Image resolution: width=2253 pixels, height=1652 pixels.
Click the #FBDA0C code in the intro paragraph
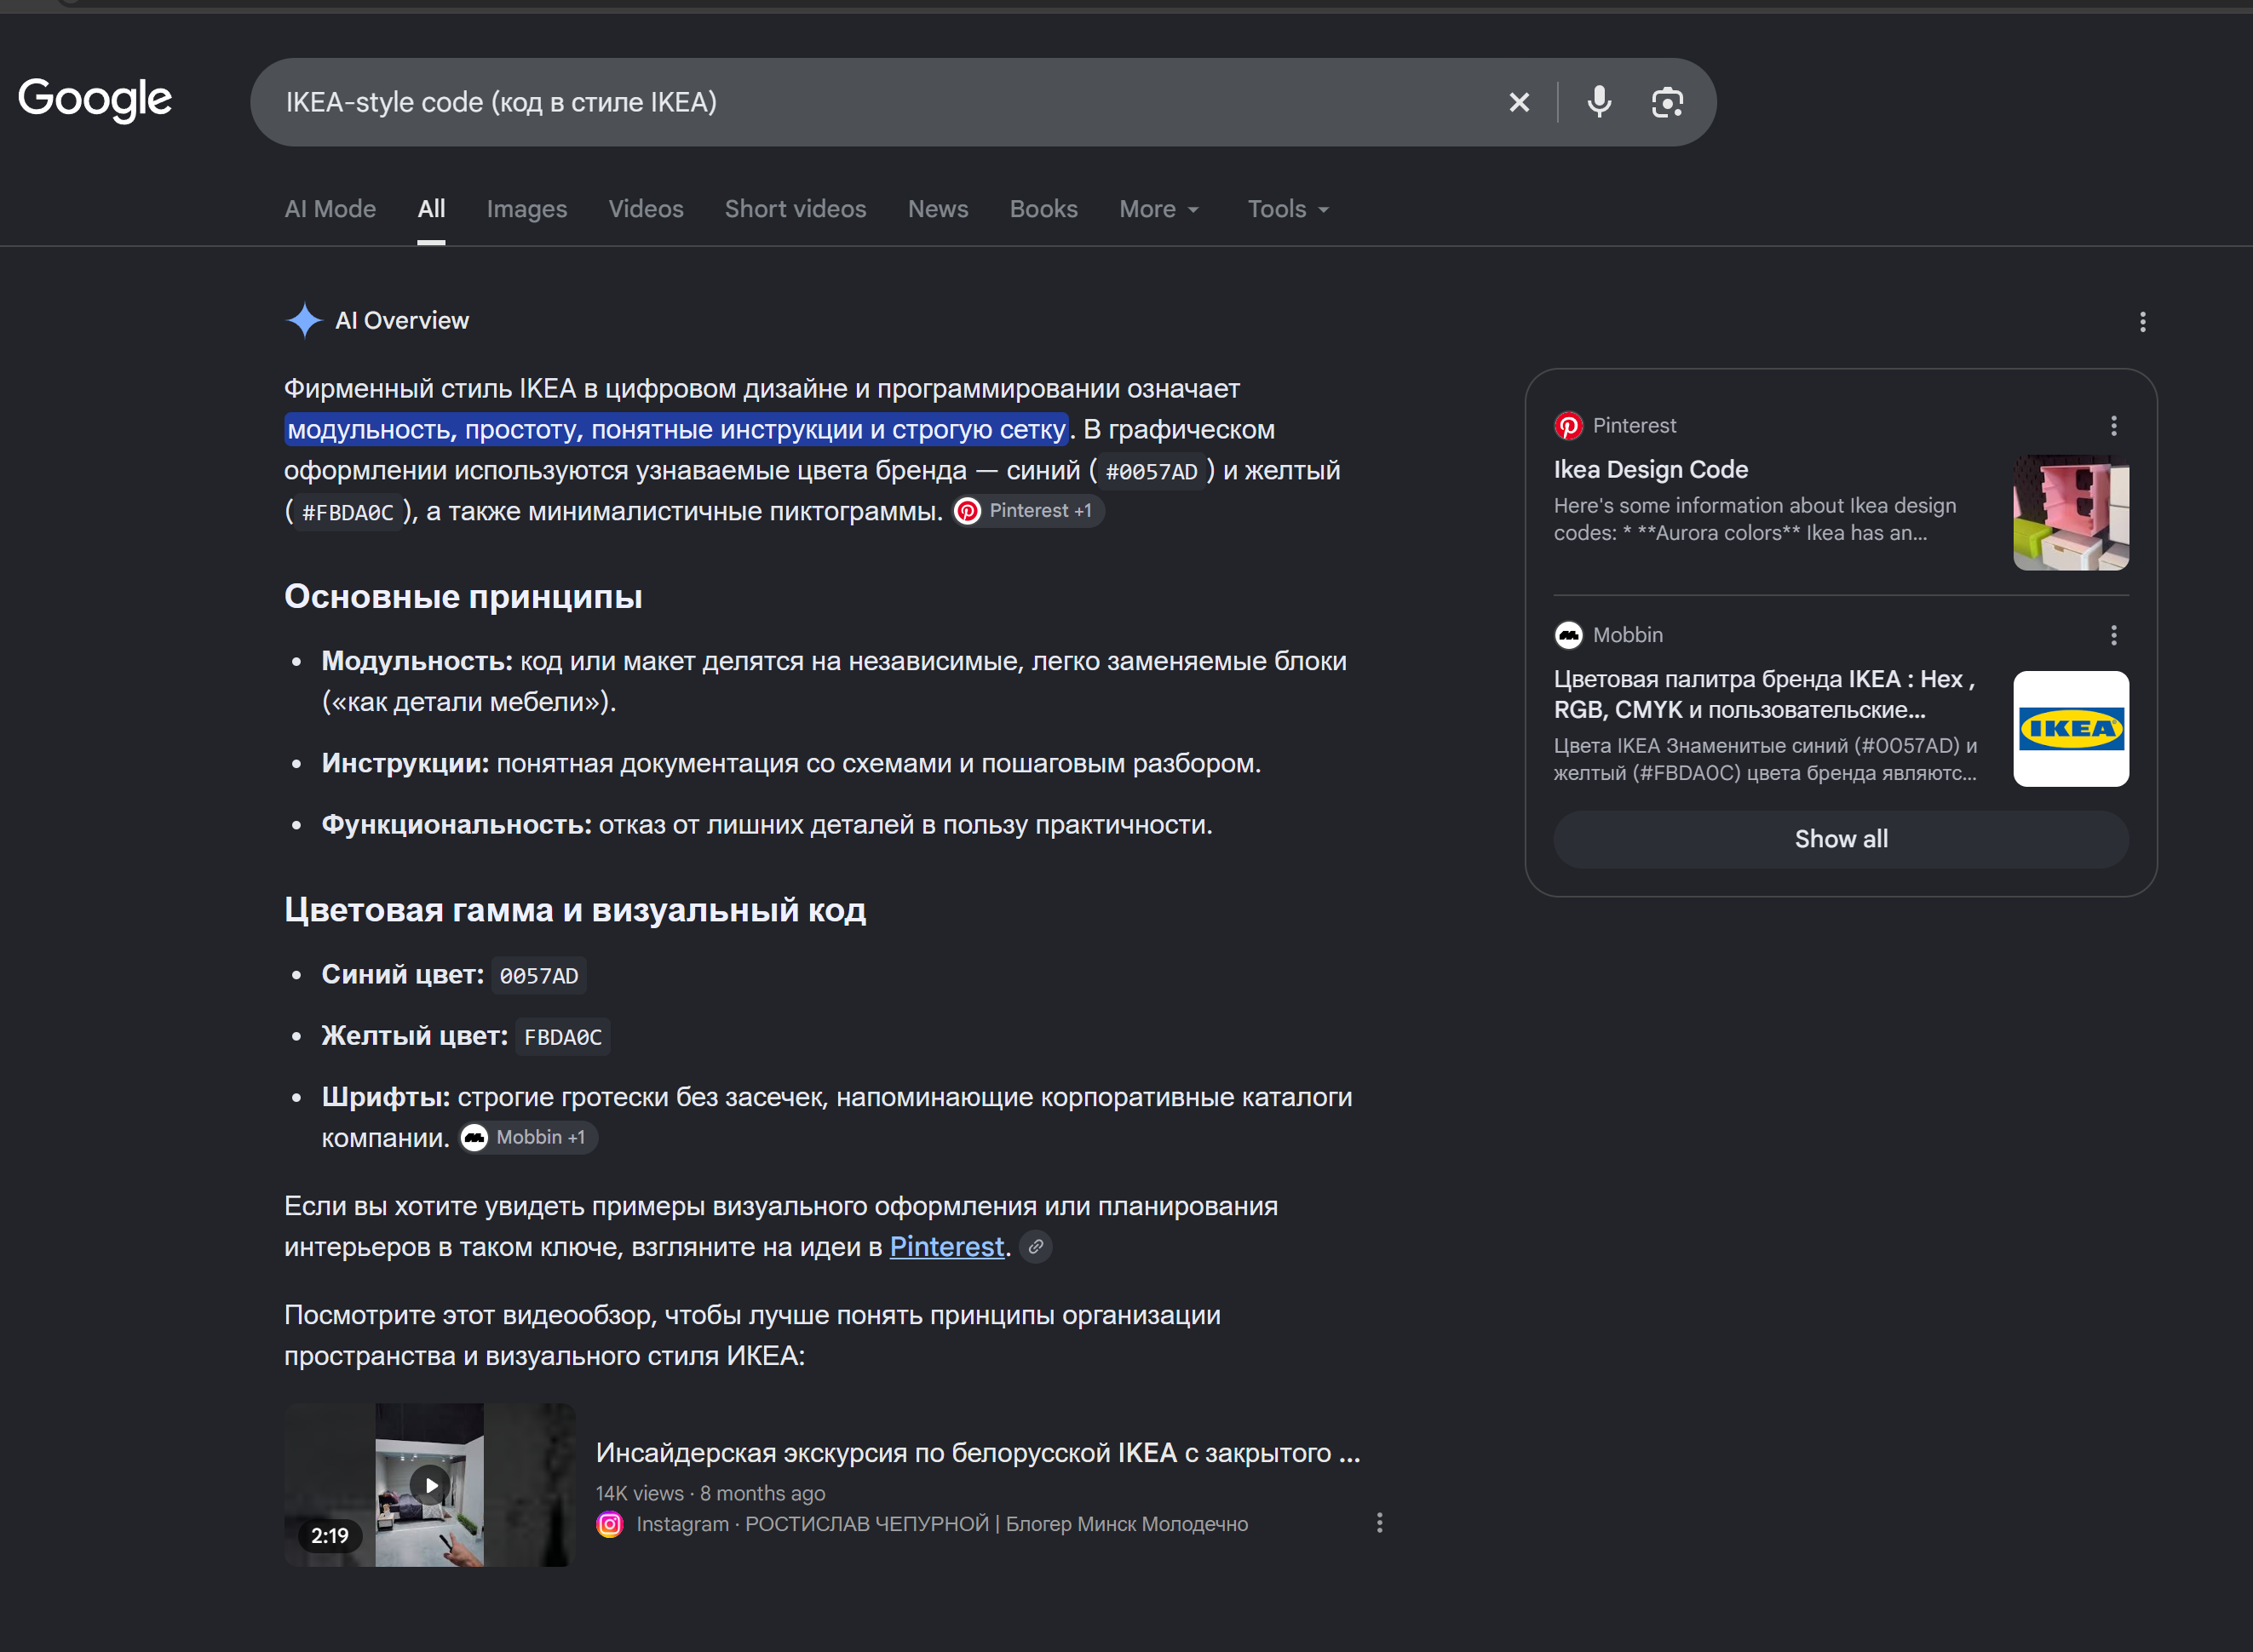click(348, 513)
